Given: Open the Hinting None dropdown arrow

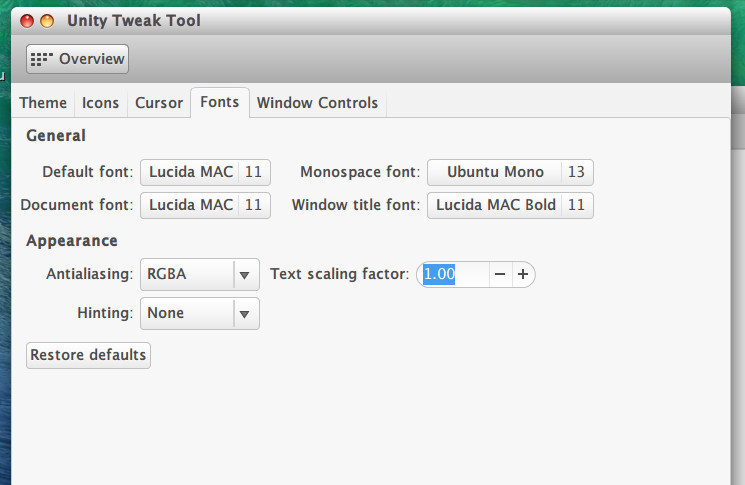Looking at the screenshot, I should [245, 314].
